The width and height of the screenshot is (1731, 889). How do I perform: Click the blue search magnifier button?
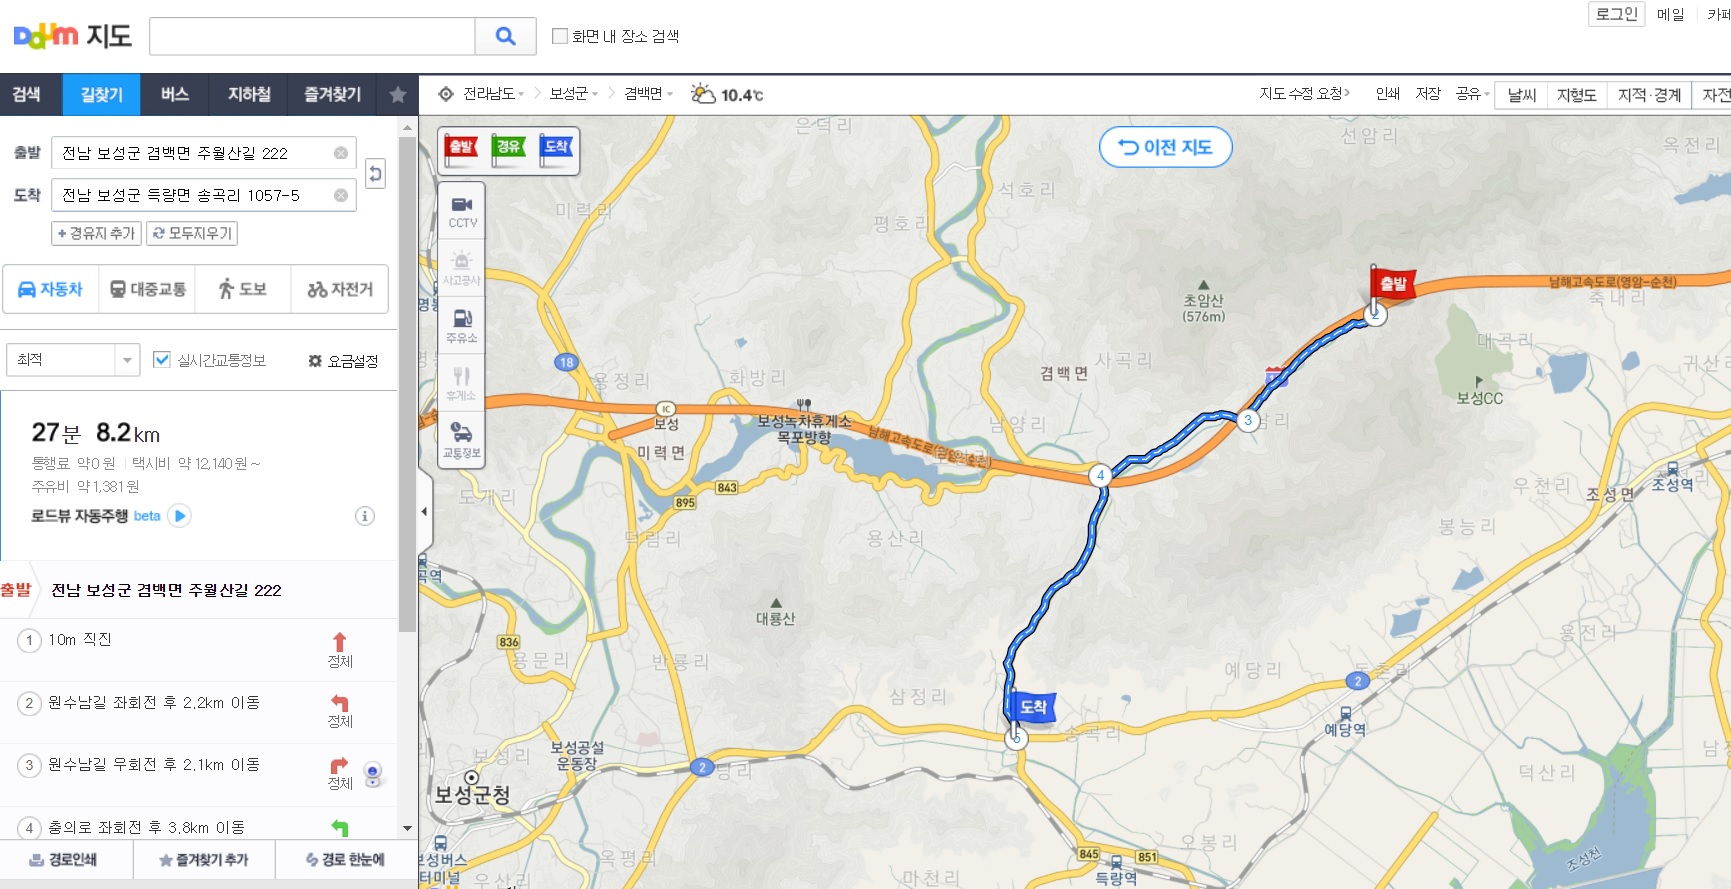[505, 36]
